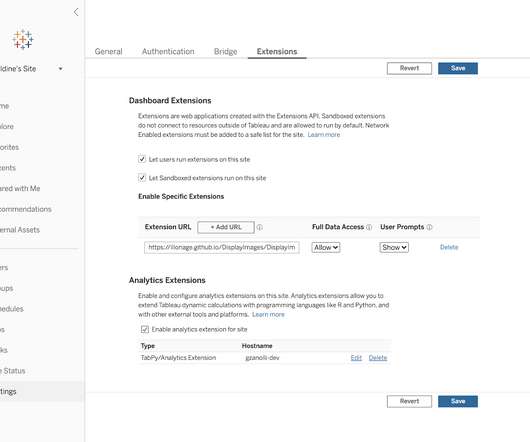Click the top Save button
This screenshot has width=530, height=442.
click(x=458, y=68)
